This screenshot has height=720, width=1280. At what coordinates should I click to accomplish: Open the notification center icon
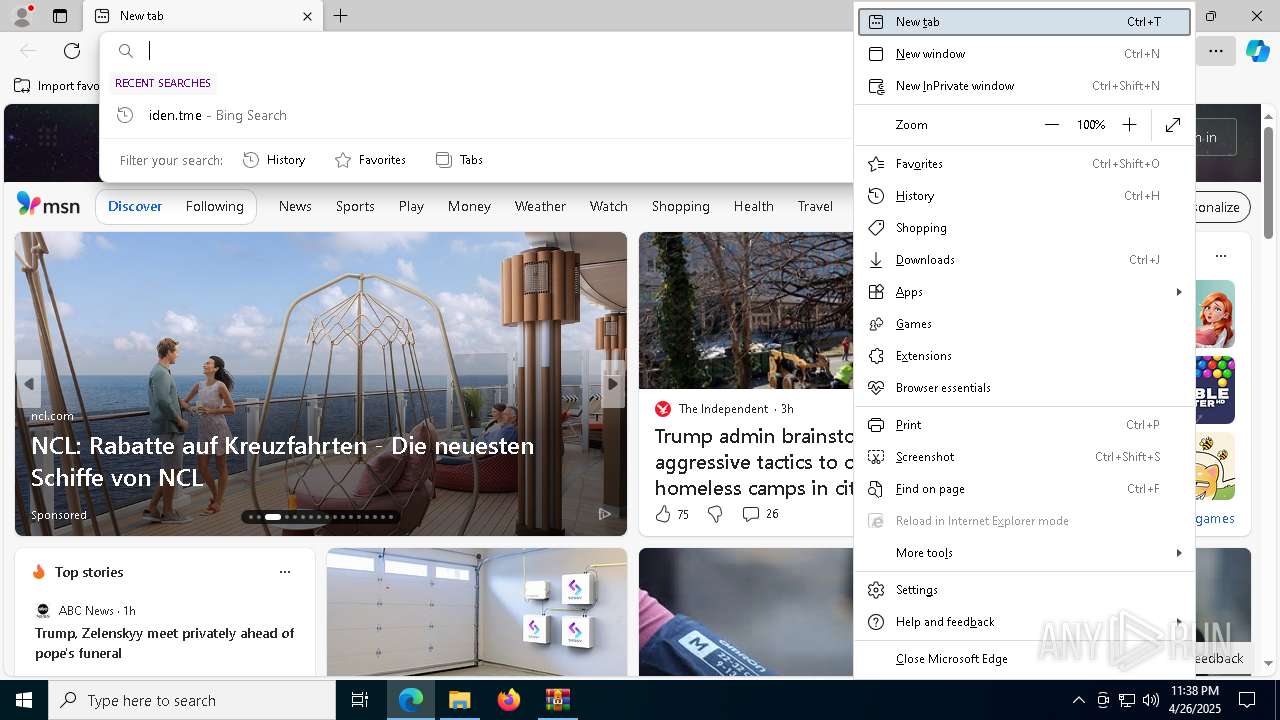coord(1247,700)
